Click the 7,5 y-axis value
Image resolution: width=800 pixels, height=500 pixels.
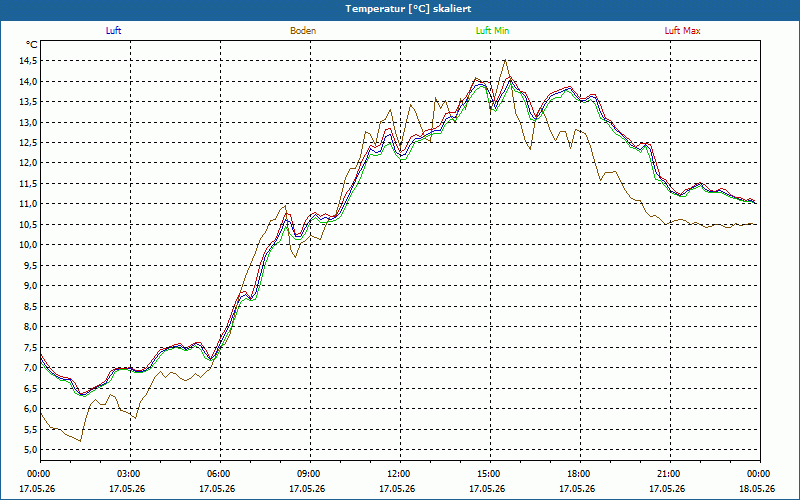[30, 347]
